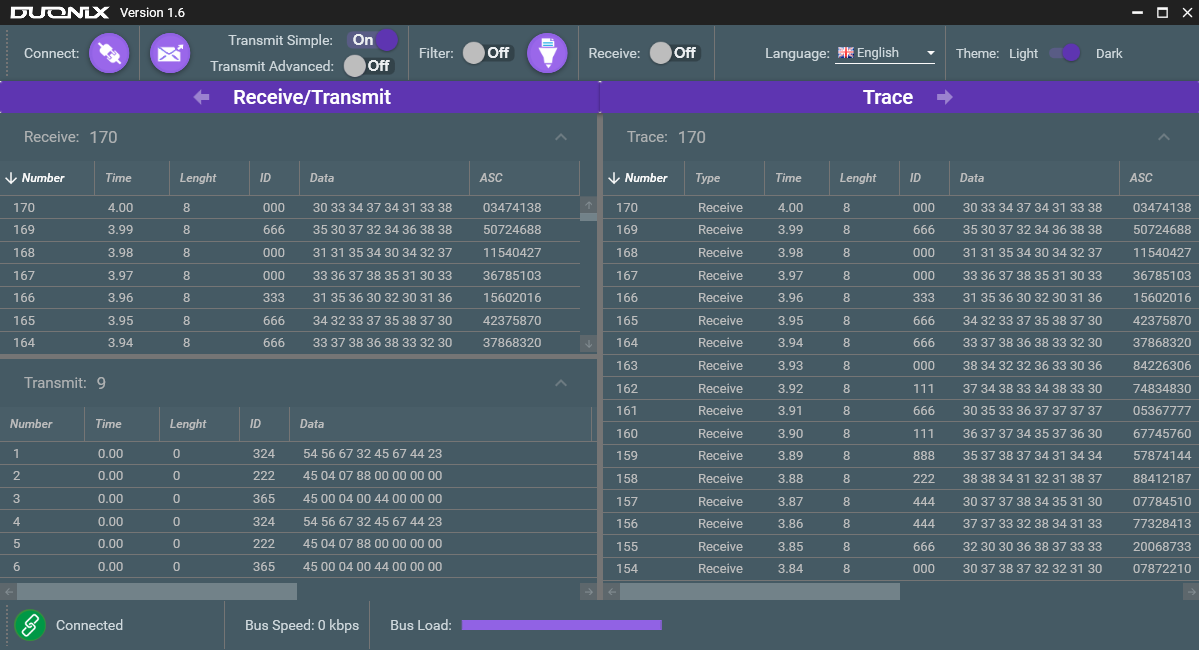Image resolution: width=1199 pixels, height=650 pixels.
Task: Toggle Transmit Simple switch off
Action: (373, 40)
